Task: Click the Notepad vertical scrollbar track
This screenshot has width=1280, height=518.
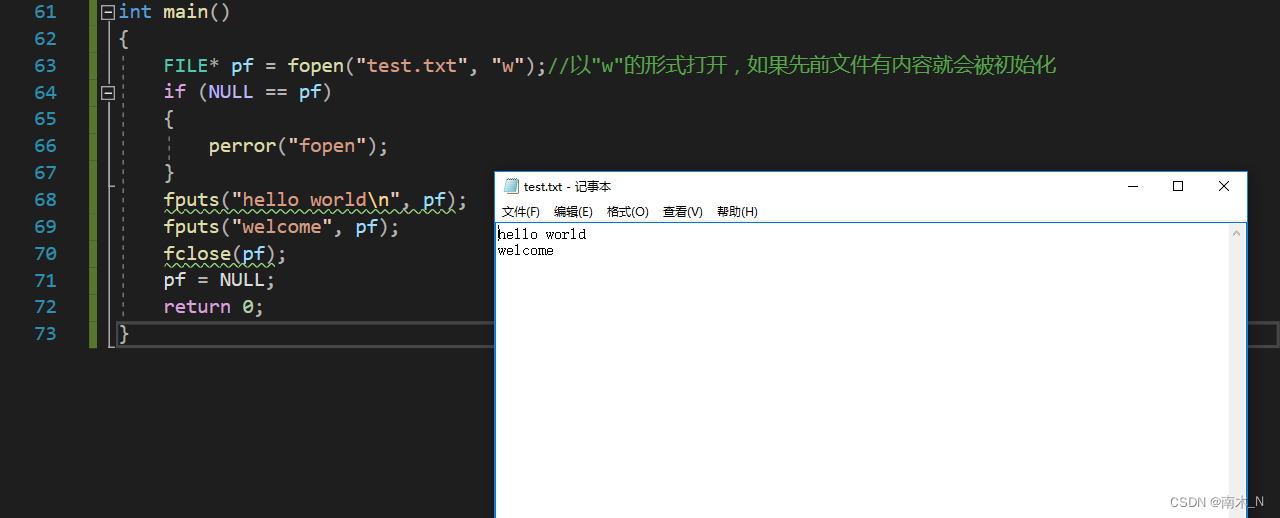Action: (x=1237, y=380)
